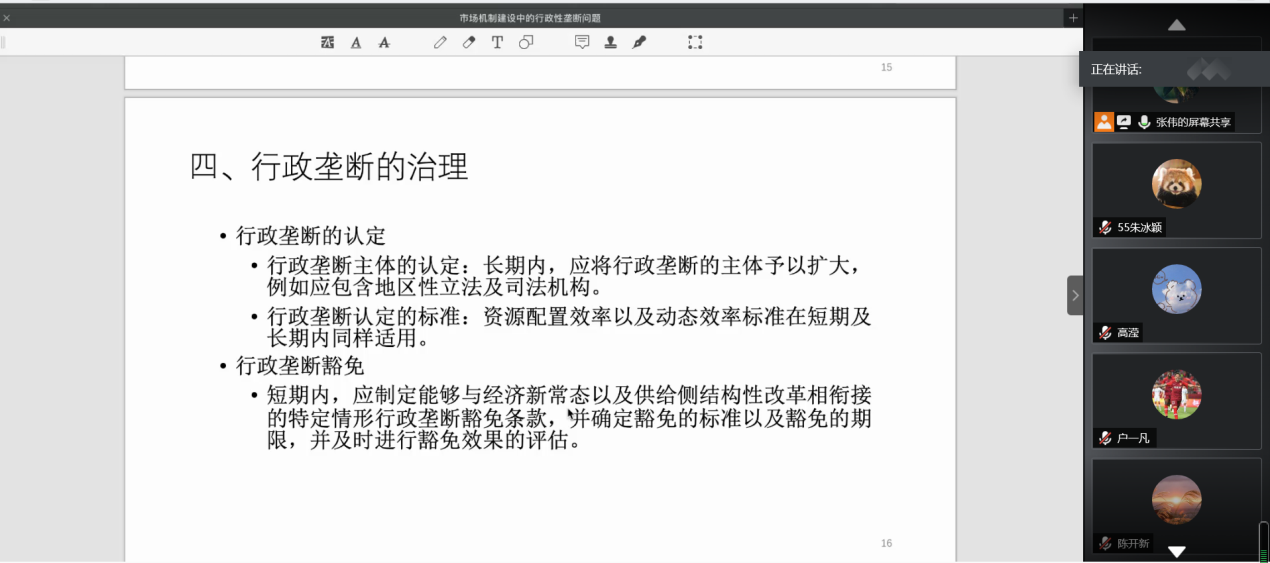Click 55朱冰颖's muted microphone icon
This screenshot has height=563, width=1270.
[1105, 227]
